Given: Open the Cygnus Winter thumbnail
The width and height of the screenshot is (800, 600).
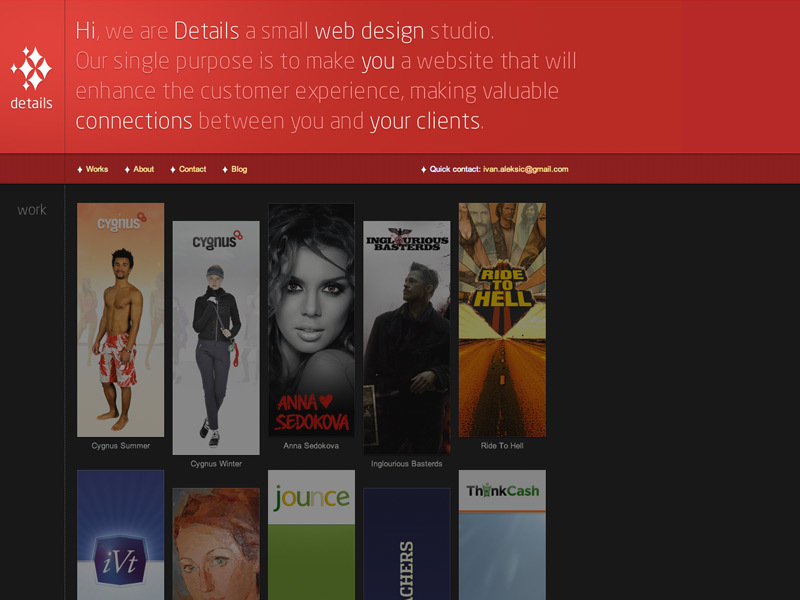Looking at the screenshot, I should point(216,338).
